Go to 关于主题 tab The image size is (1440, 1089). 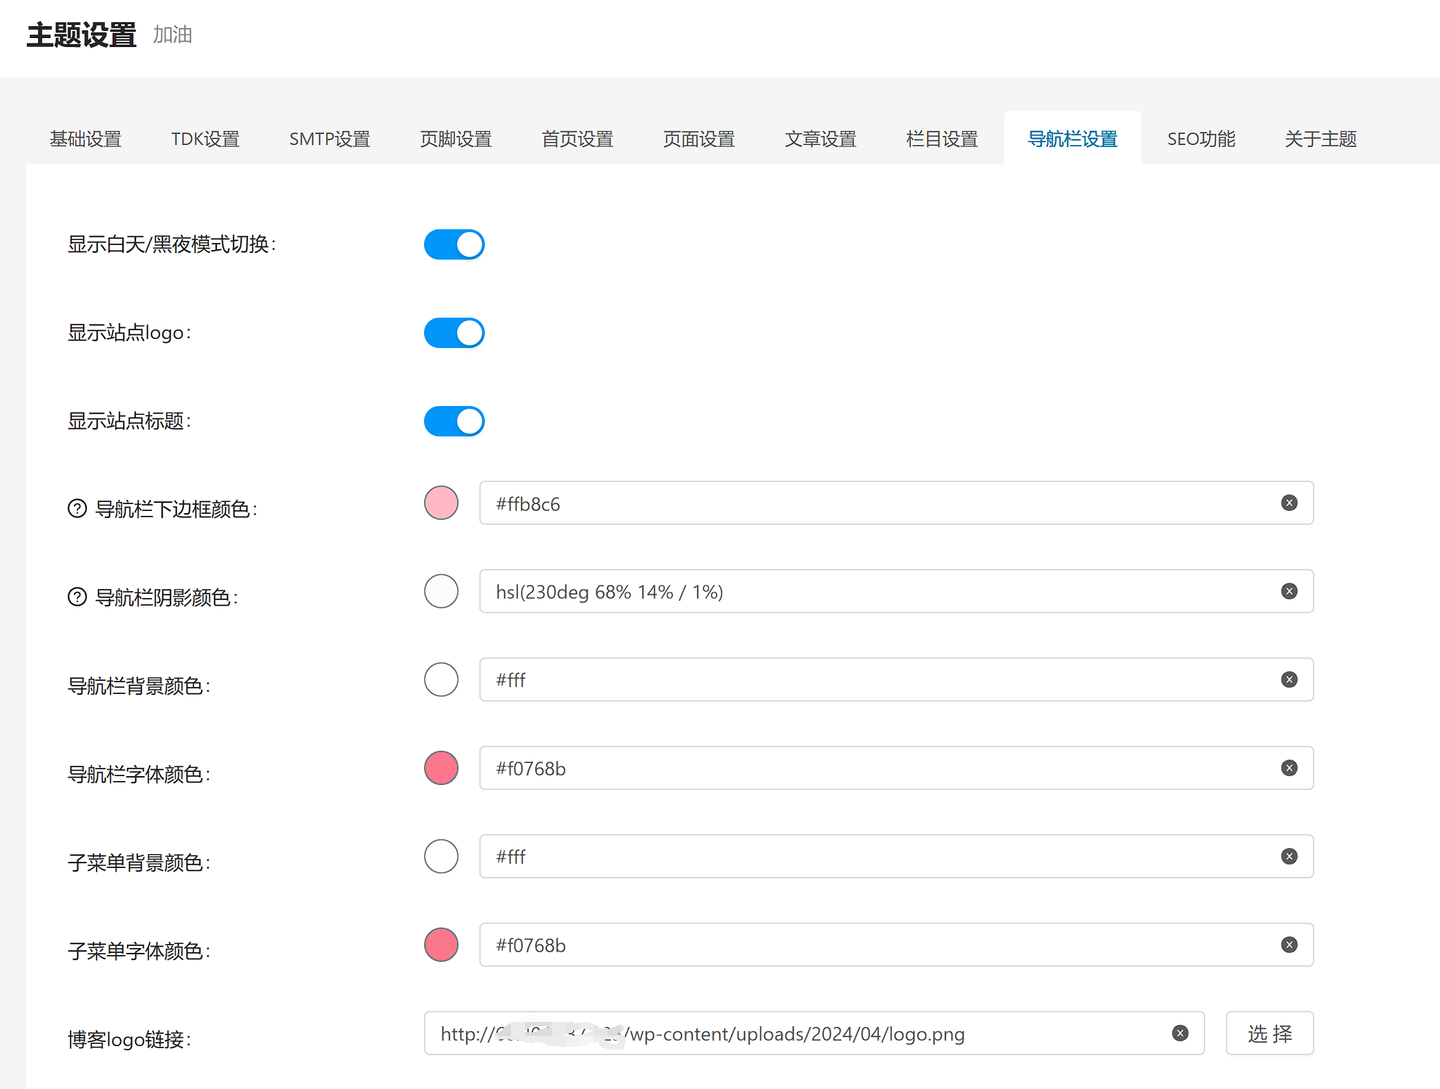click(x=1321, y=139)
